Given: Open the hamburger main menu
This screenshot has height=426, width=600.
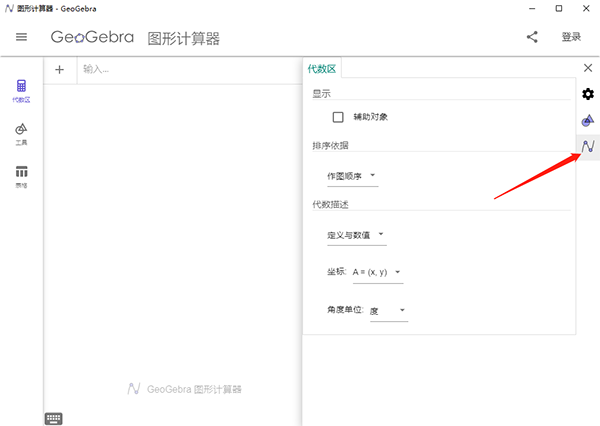Looking at the screenshot, I should (21, 38).
